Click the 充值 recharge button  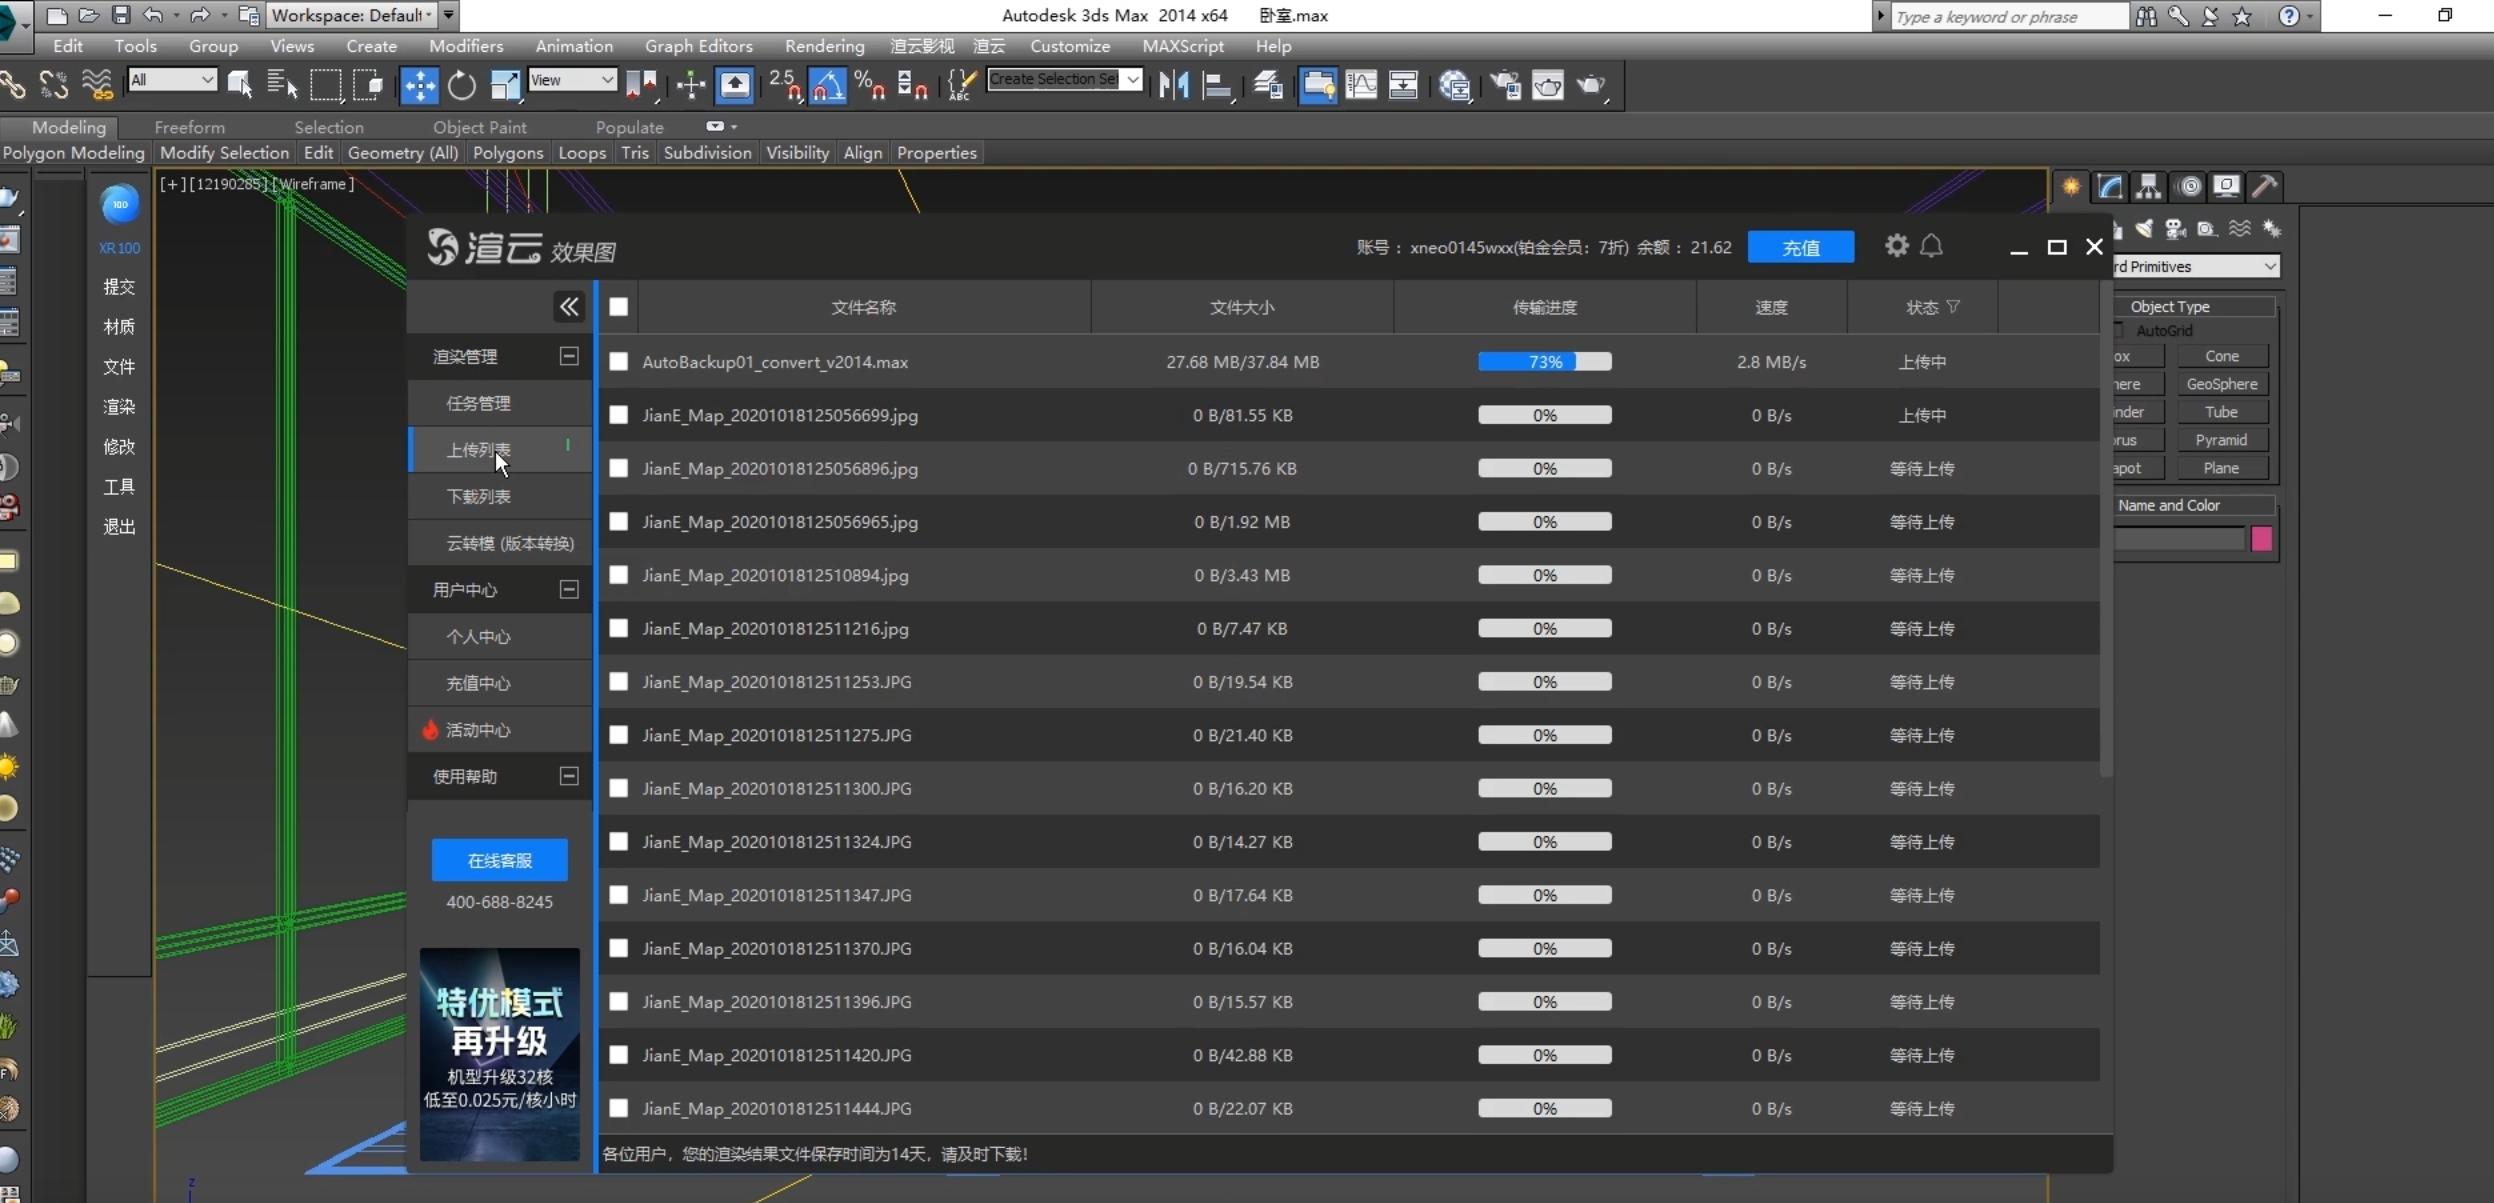point(1800,247)
